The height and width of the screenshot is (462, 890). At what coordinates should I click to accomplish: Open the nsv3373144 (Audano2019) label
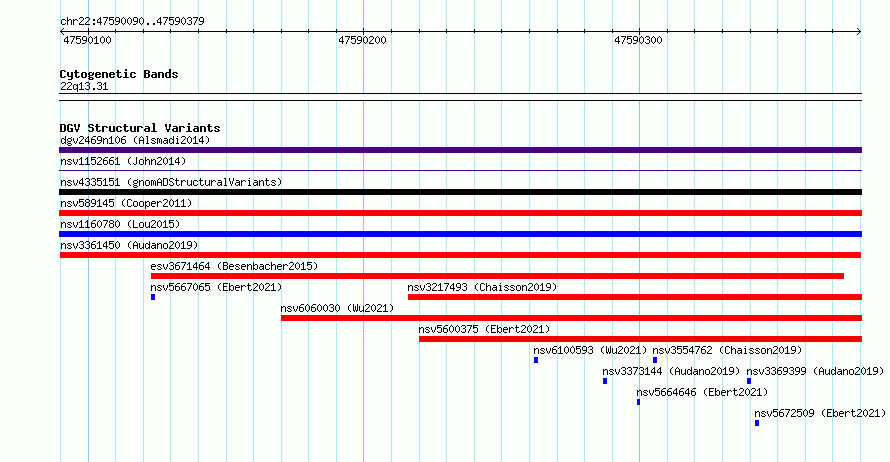coord(671,371)
